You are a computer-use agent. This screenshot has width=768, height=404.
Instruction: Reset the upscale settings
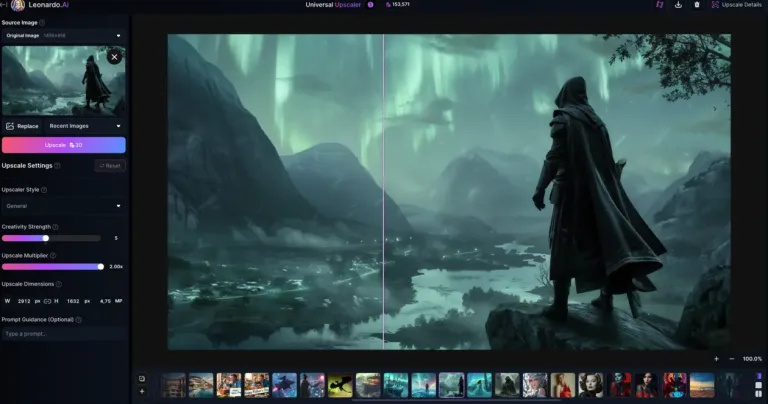click(x=110, y=166)
